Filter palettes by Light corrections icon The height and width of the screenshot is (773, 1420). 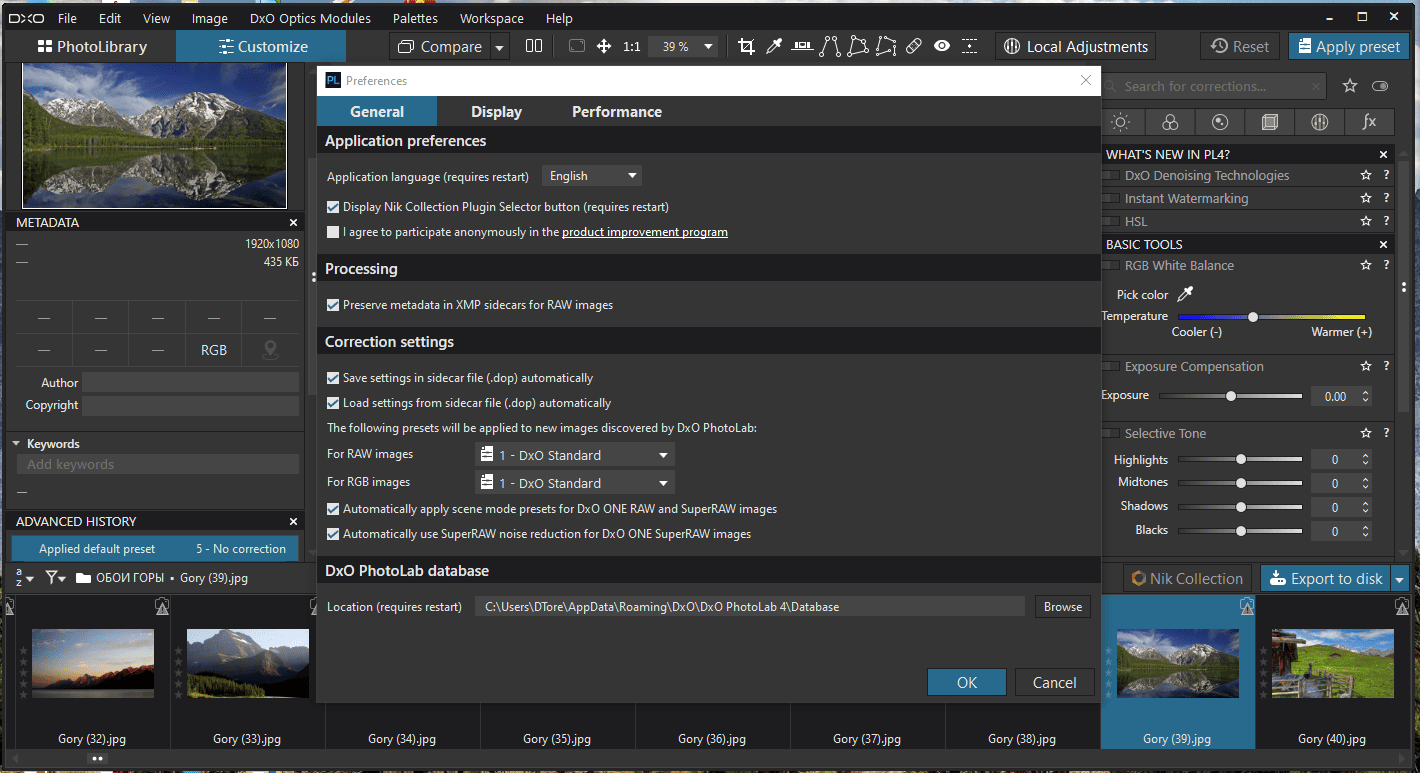(1121, 122)
